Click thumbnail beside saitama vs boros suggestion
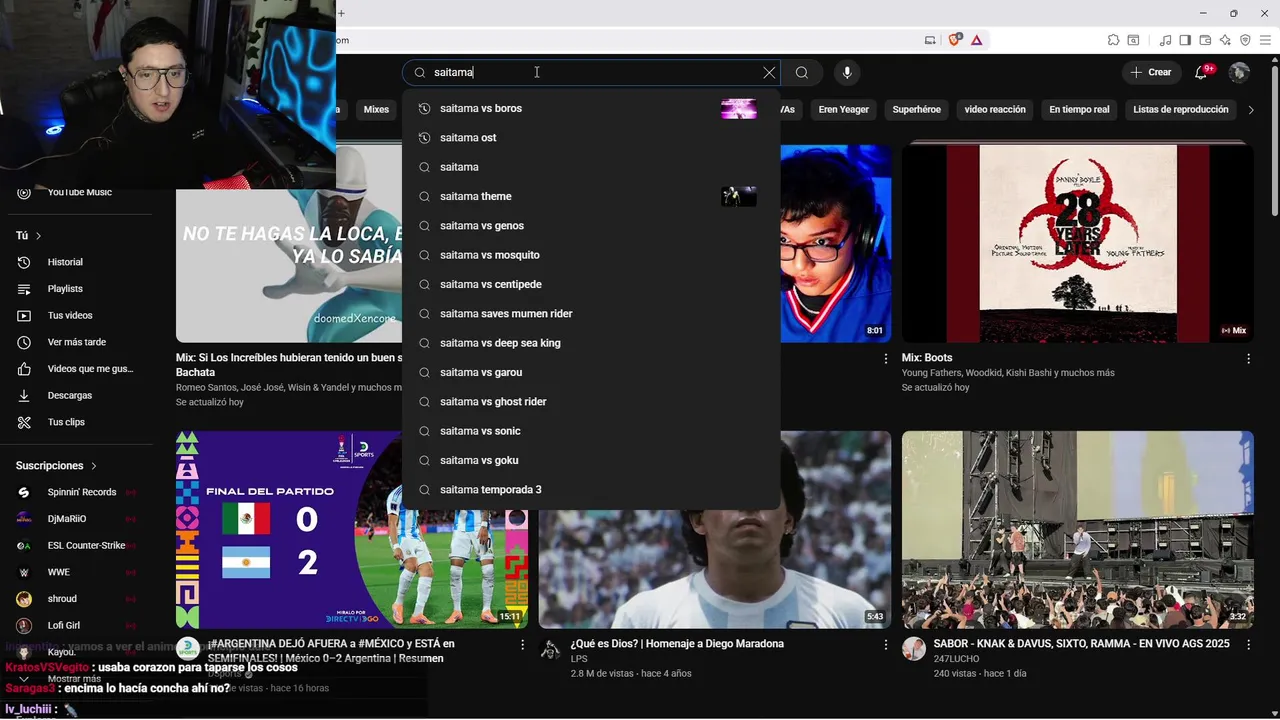Screen dimensions: 1280x720 739,109
